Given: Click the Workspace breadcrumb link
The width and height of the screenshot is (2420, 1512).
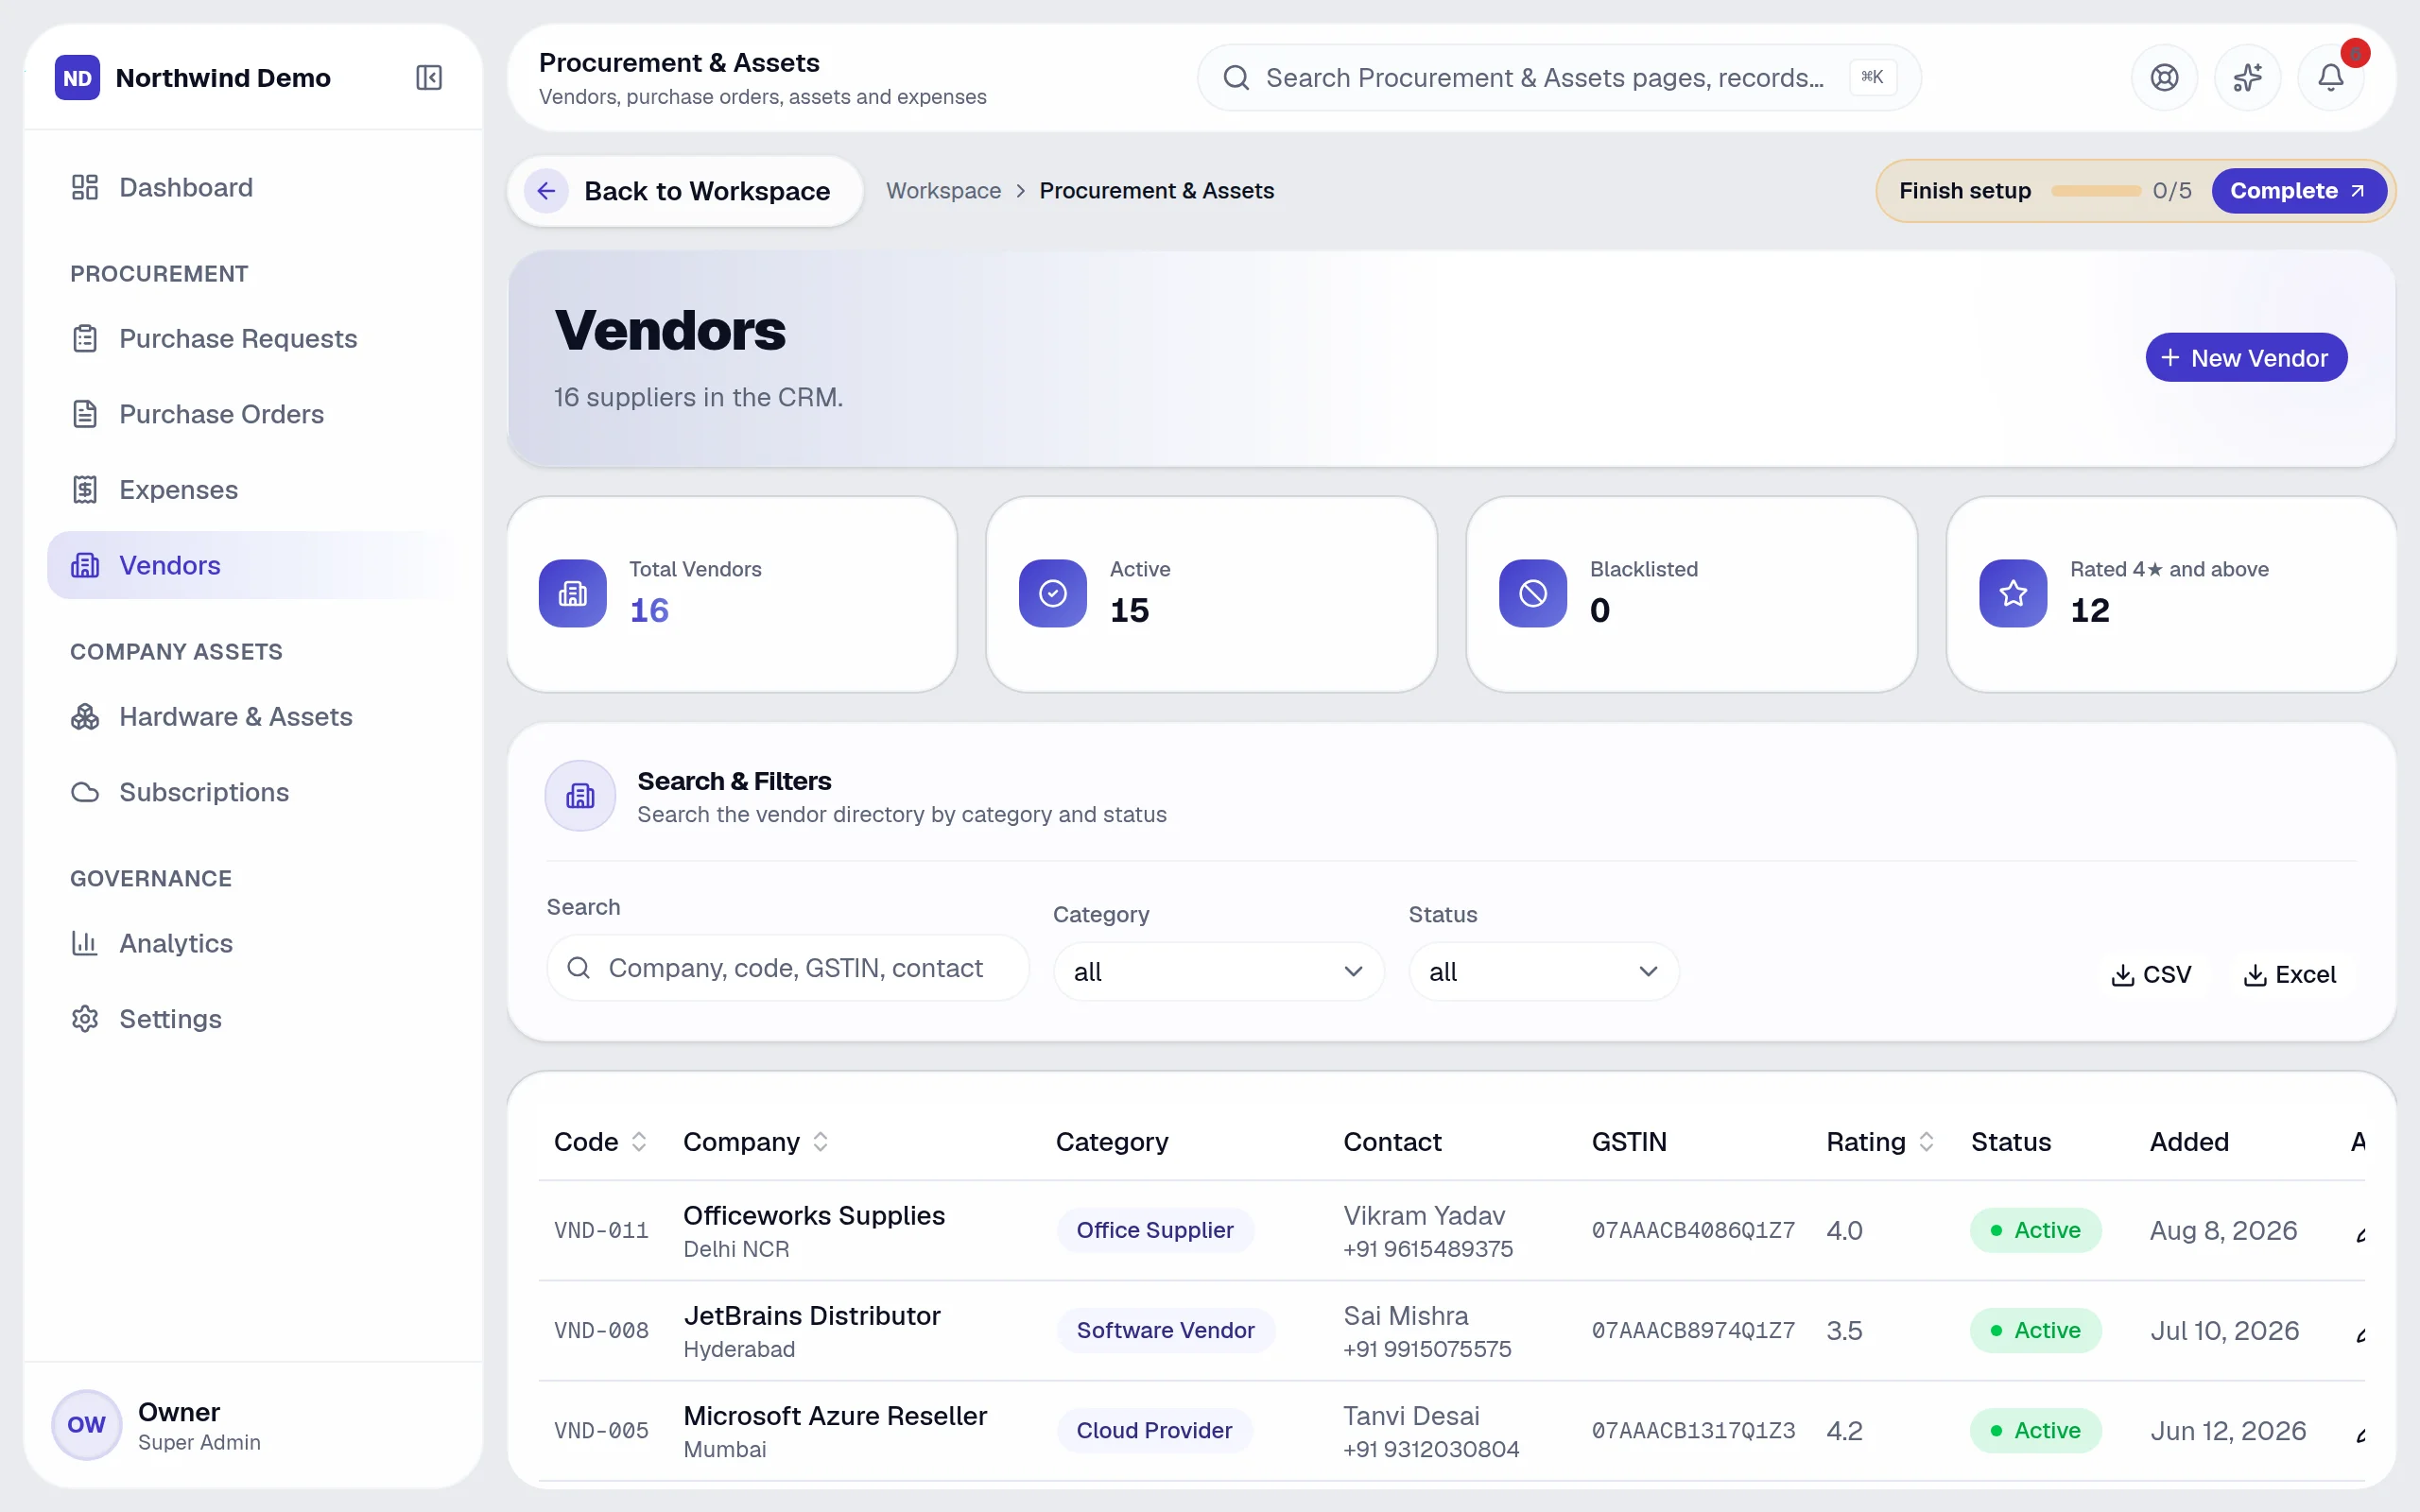Looking at the screenshot, I should [x=943, y=190].
